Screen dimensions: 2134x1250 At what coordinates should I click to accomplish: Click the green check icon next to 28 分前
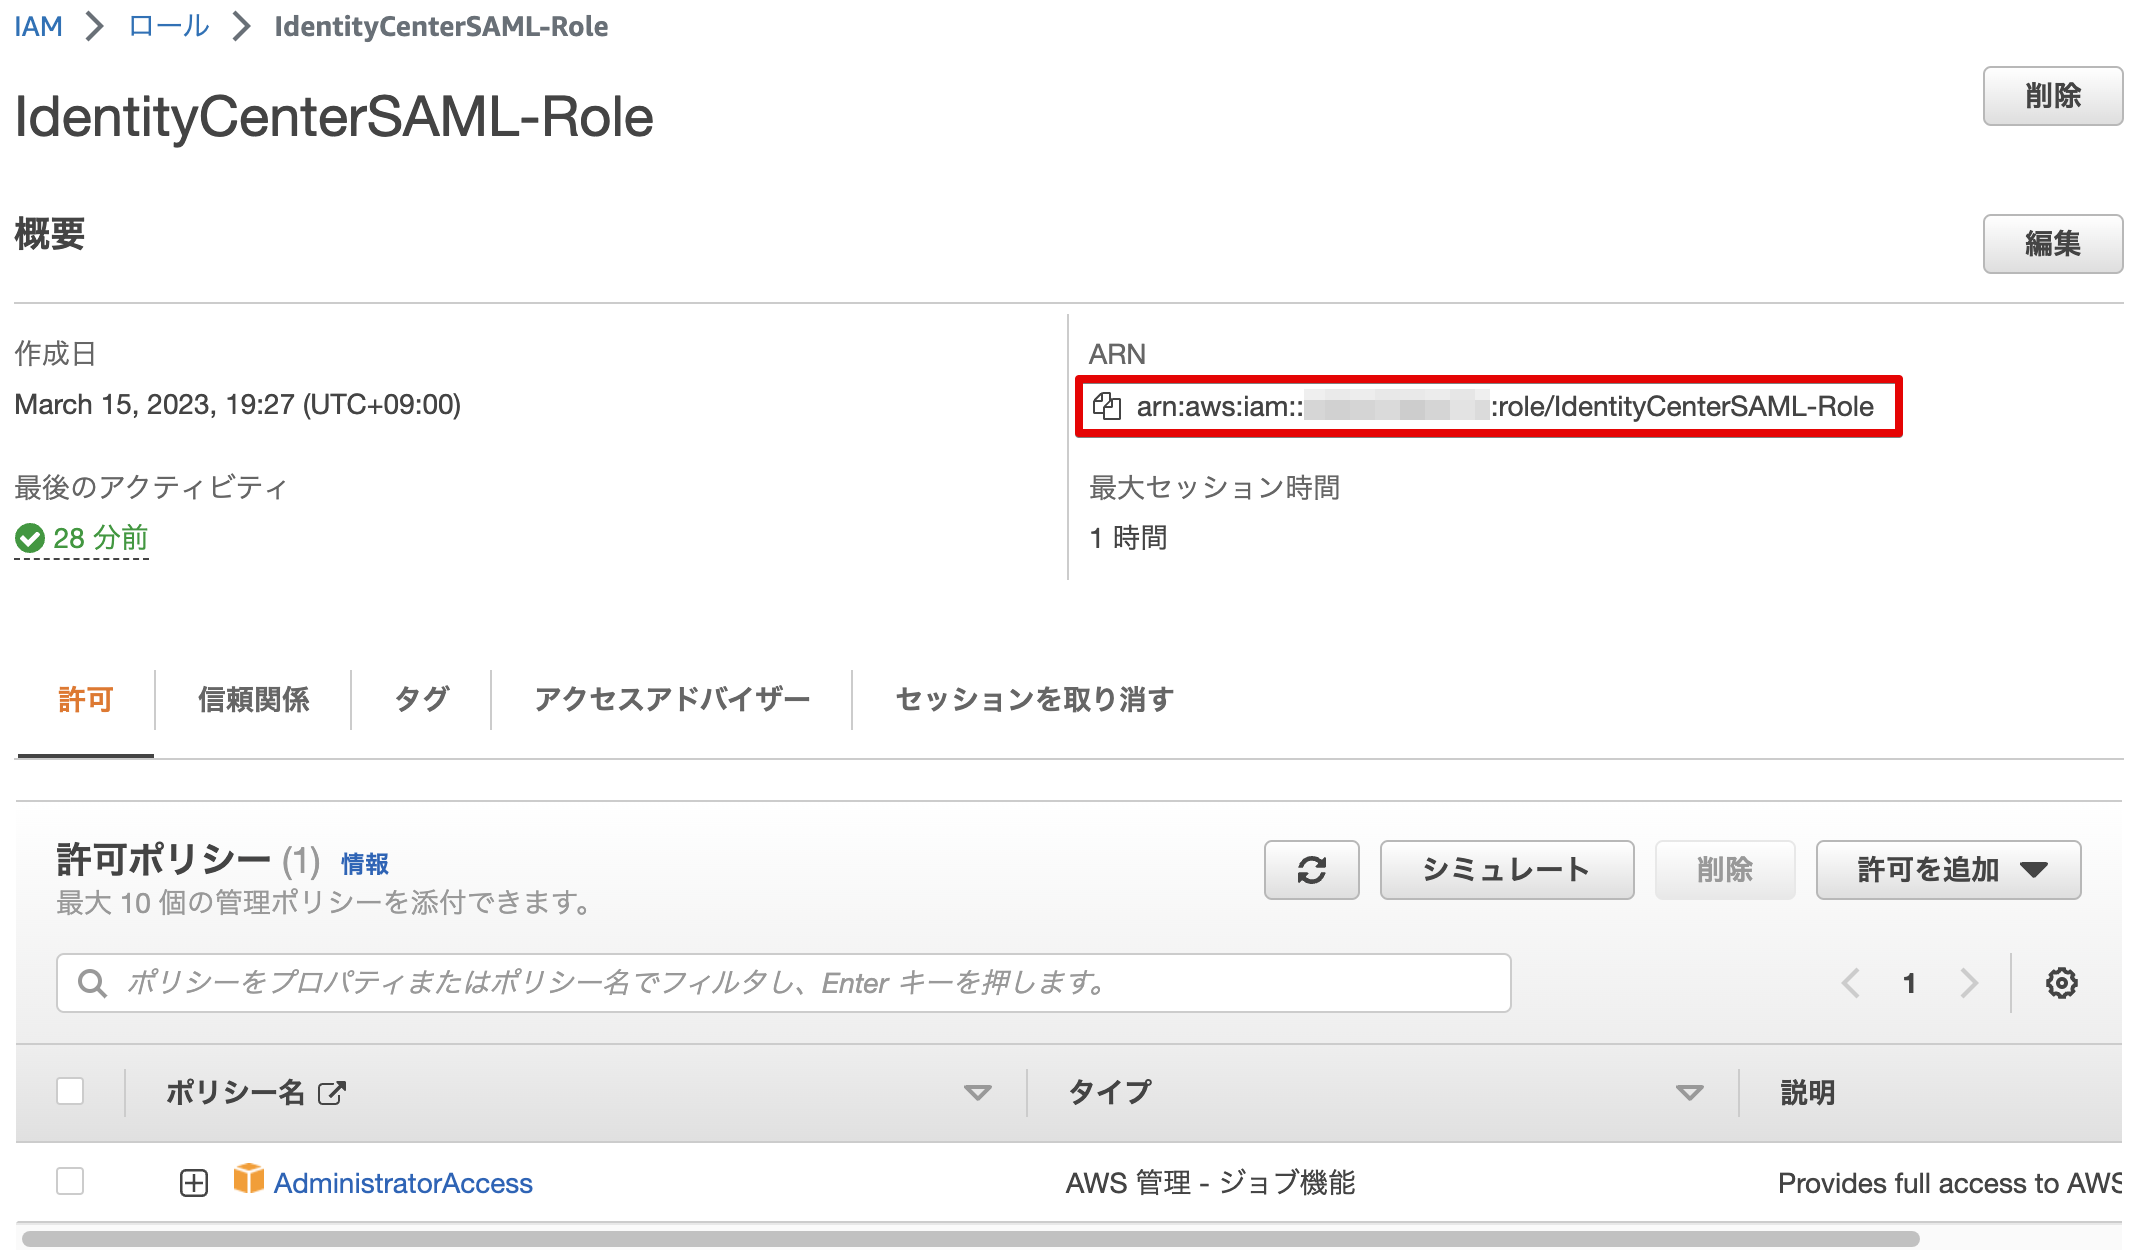[x=29, y=538]
